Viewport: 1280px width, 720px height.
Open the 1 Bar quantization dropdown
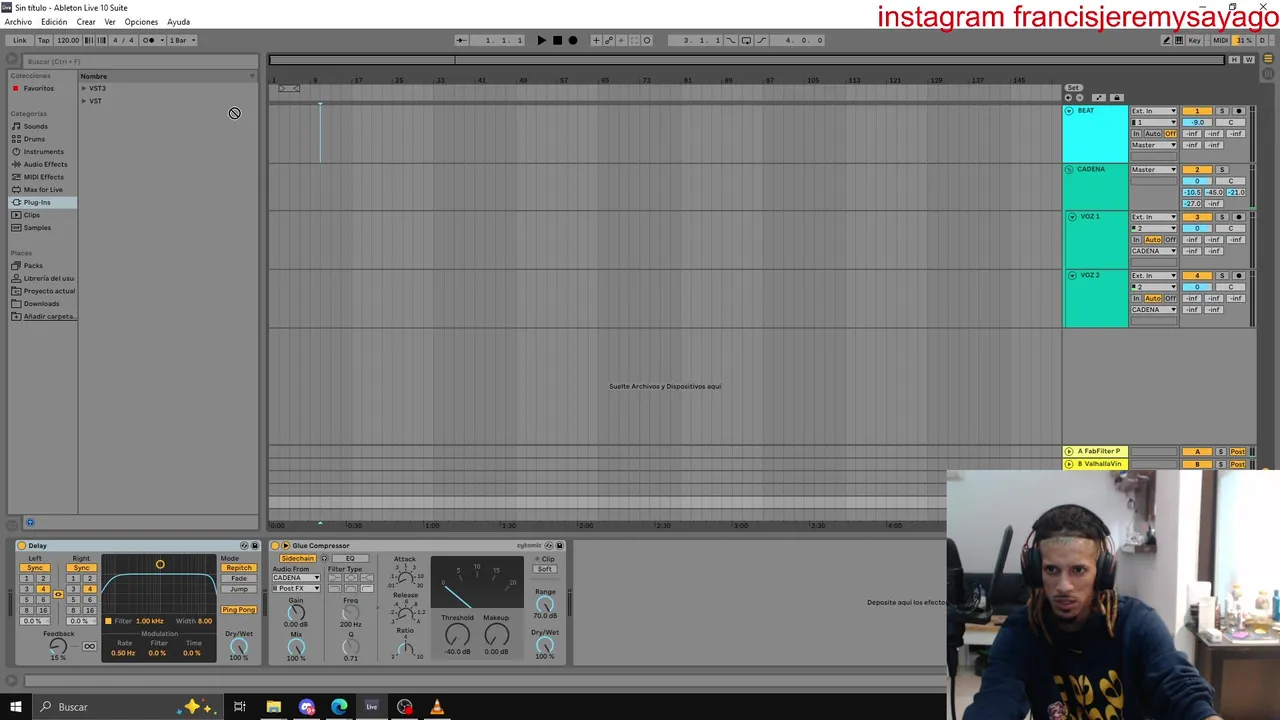coord(181,40)
